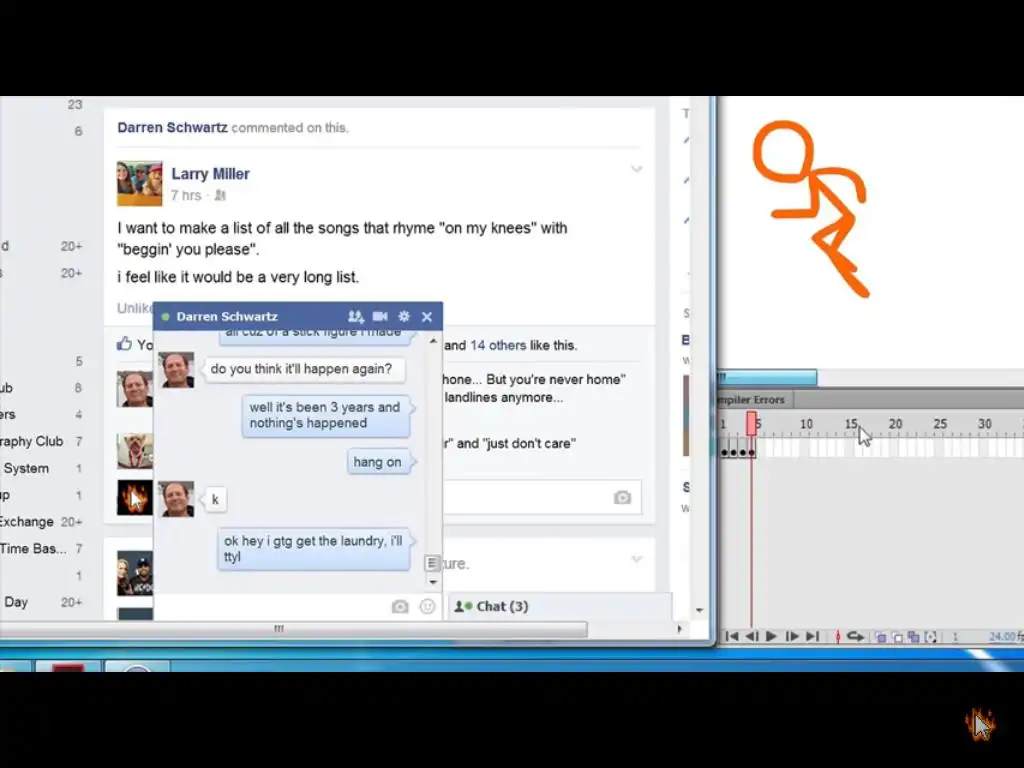The width and height of the screenshot is (1024, 768).
Task: Click the 24.00 fps frame rate value
Action: (x=1002, y=637)
